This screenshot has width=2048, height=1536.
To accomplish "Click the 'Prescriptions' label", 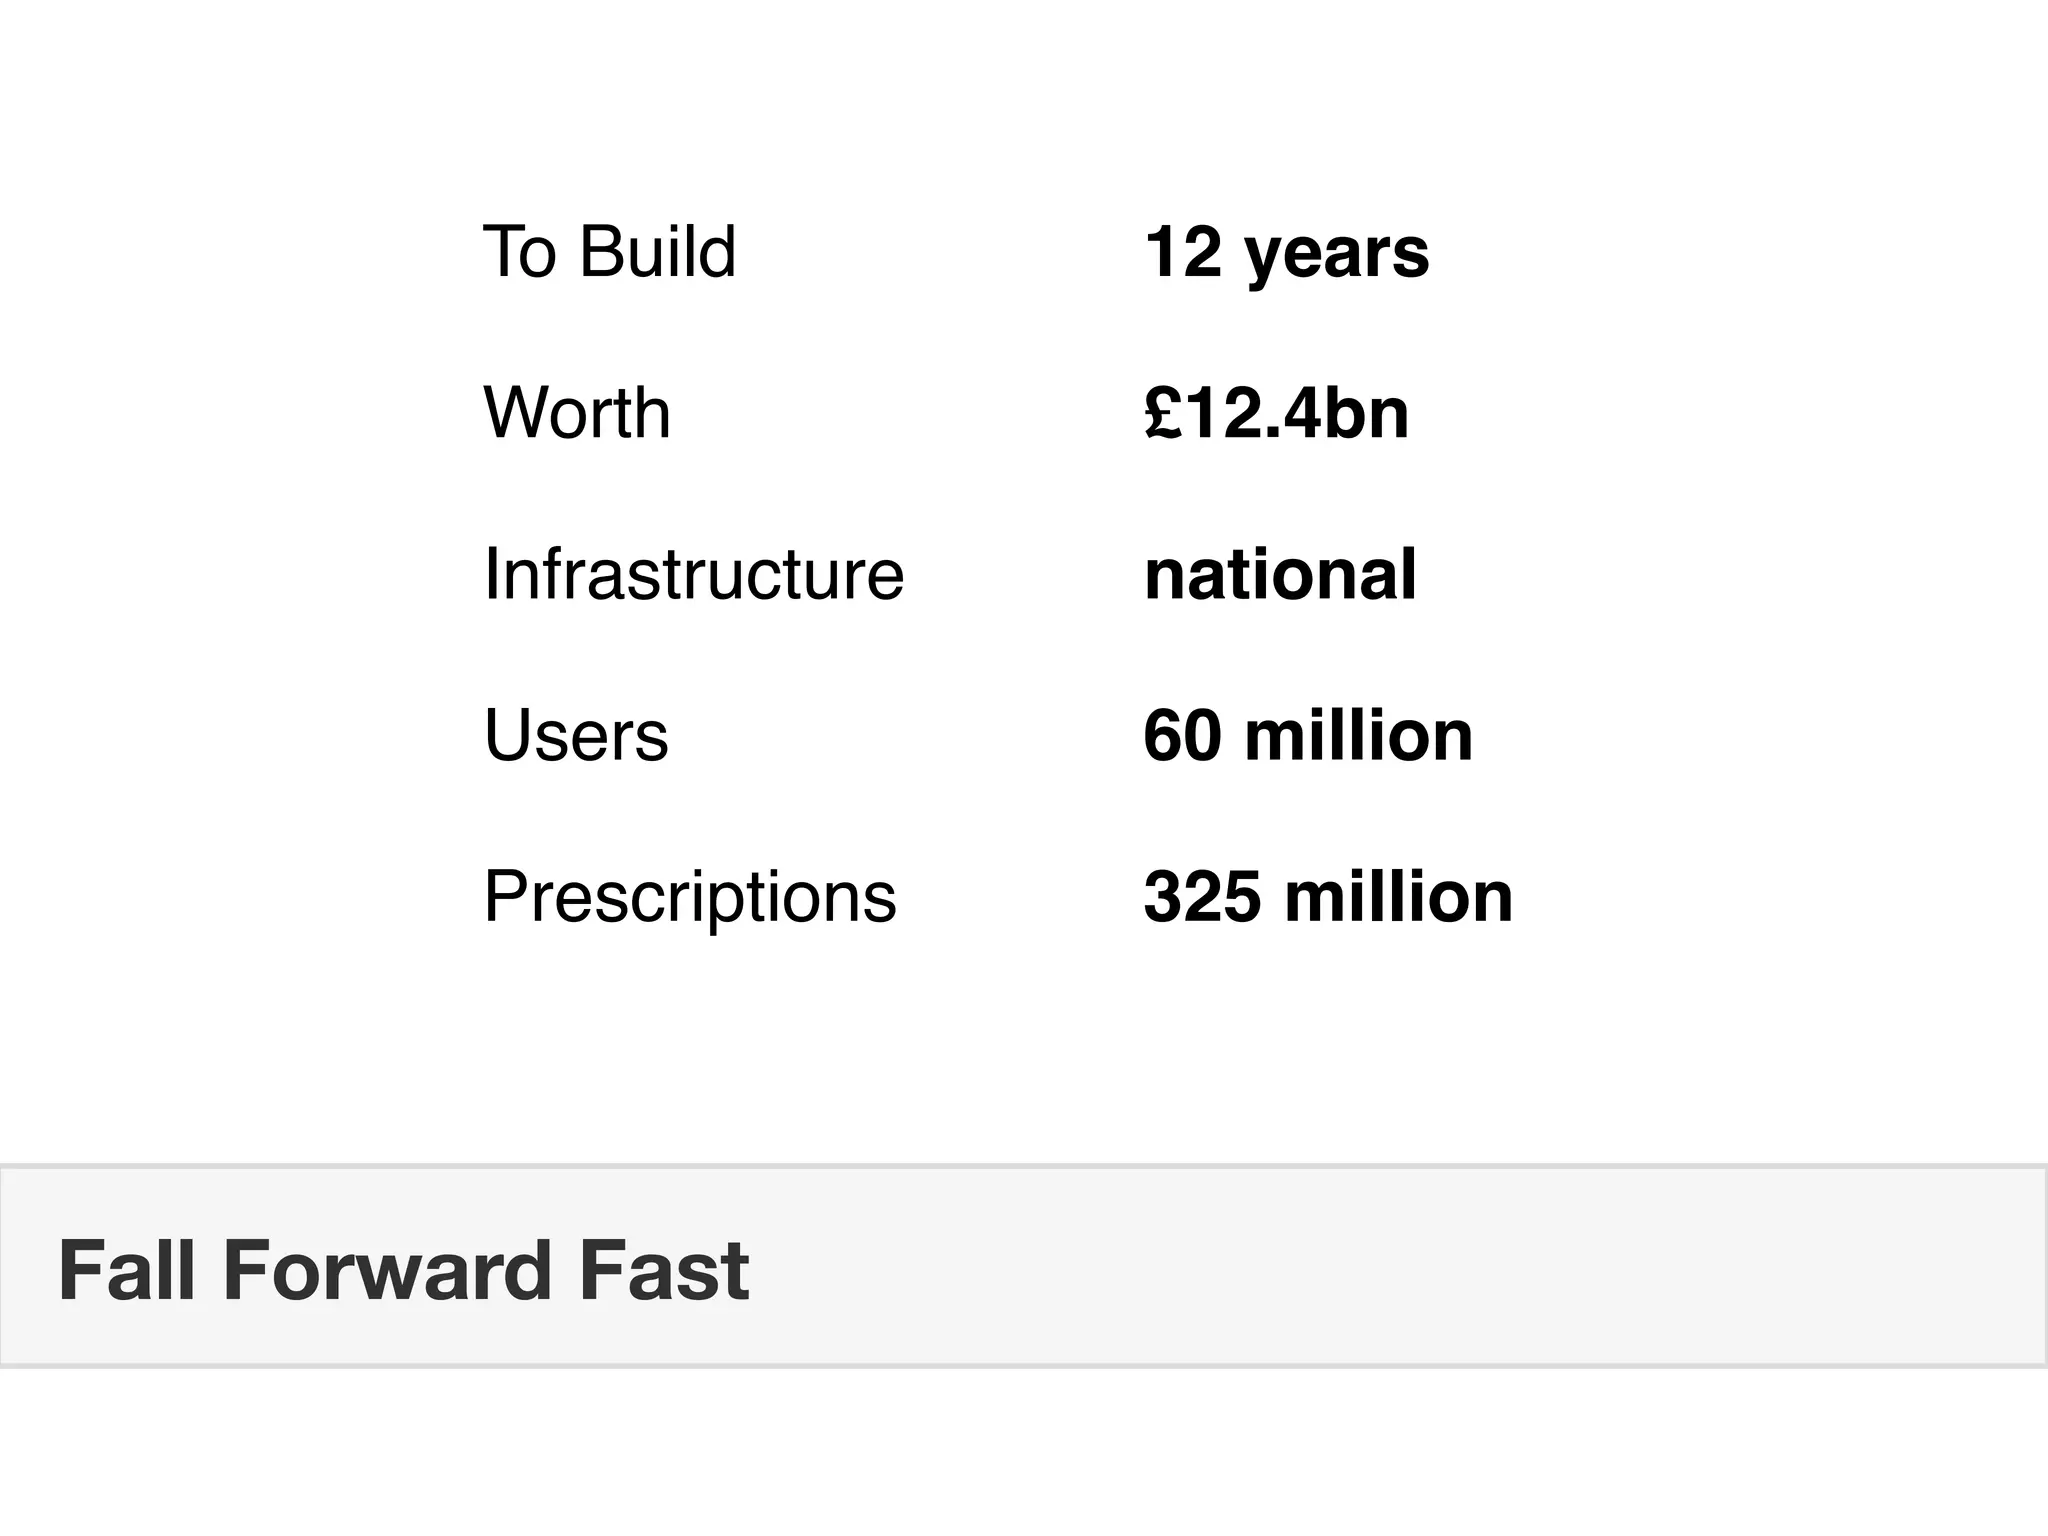I will coord(690,899).
